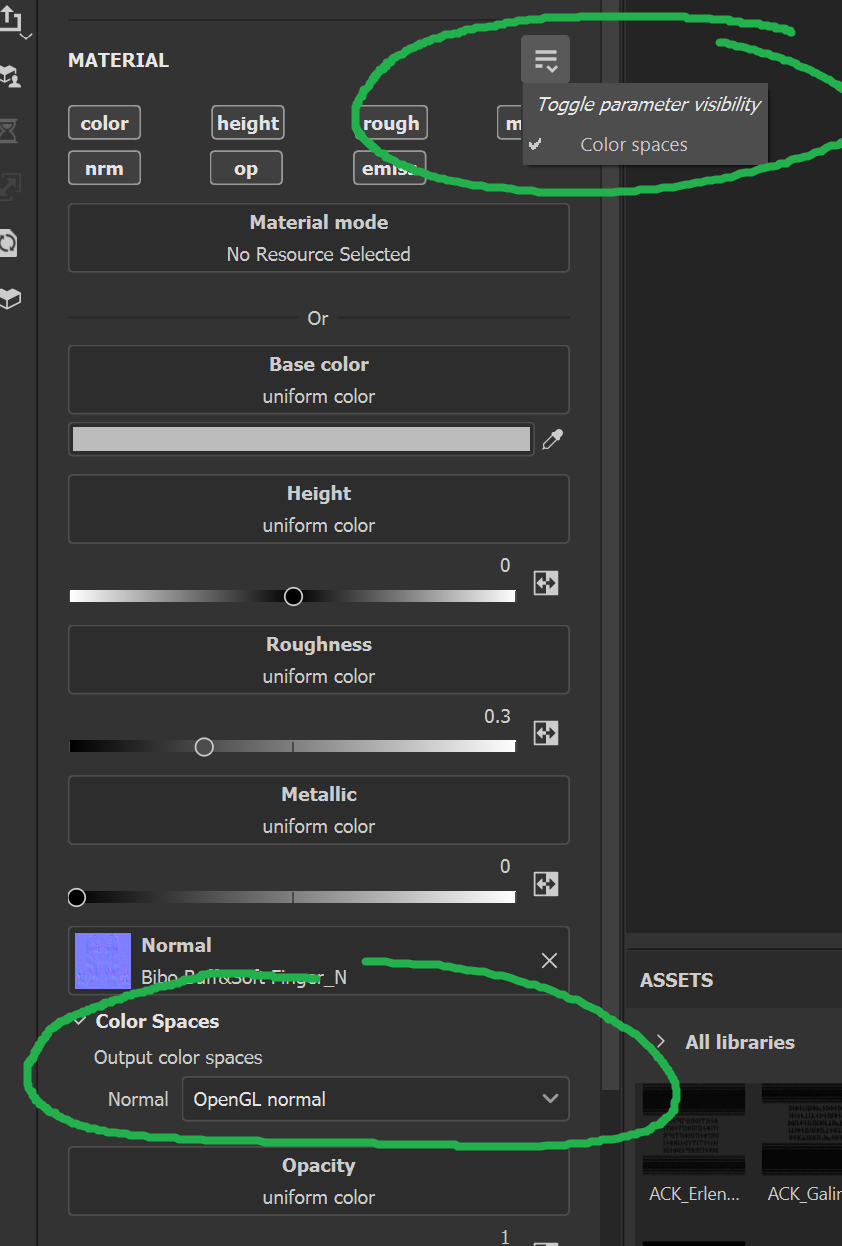Screen dimensions: 842x1246
Task: Click the Base color uniform color swatch
Action: click(301, 440)
